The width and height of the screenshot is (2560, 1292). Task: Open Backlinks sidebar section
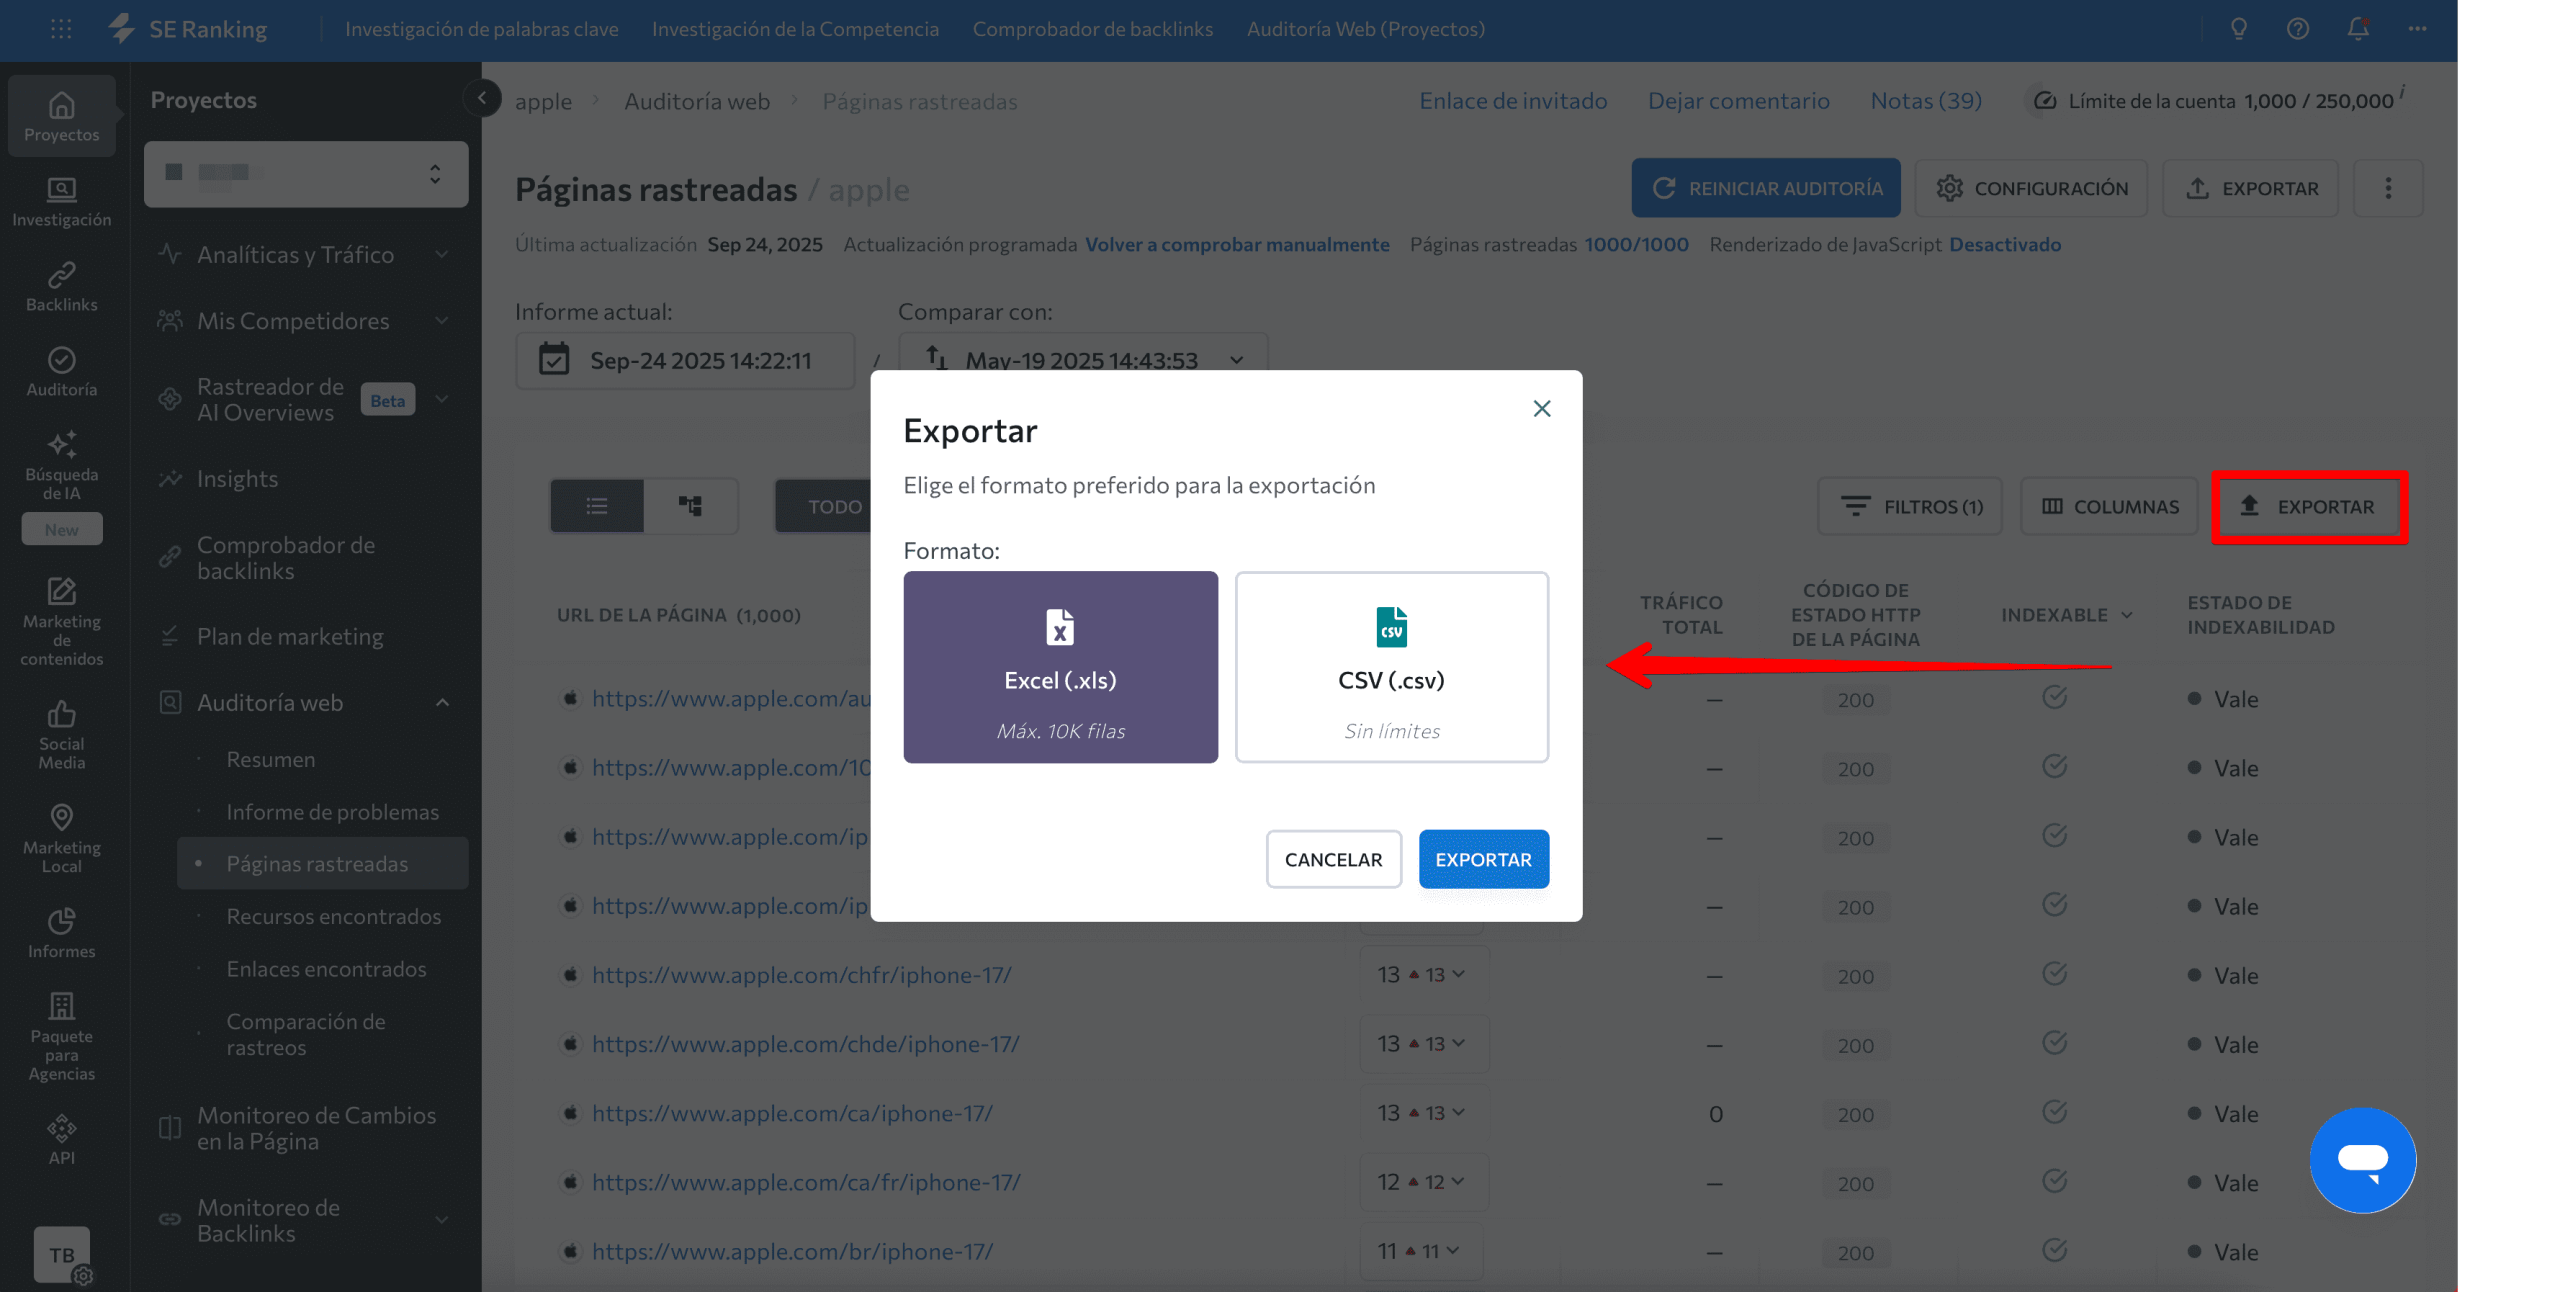62,287
